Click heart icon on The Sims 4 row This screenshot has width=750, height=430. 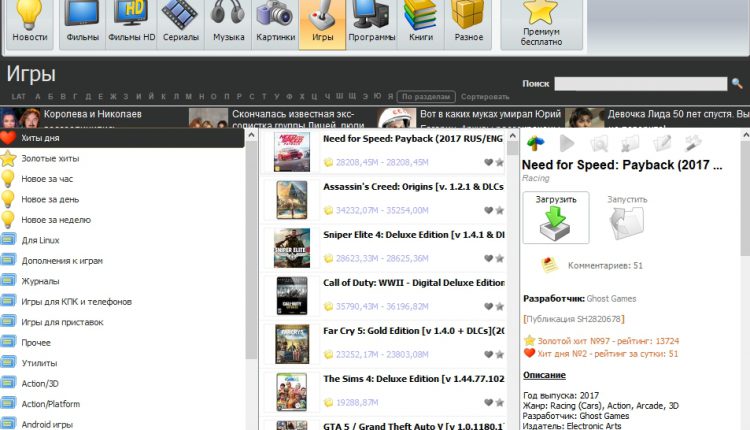pyautogui.click(x=488, y=403)
